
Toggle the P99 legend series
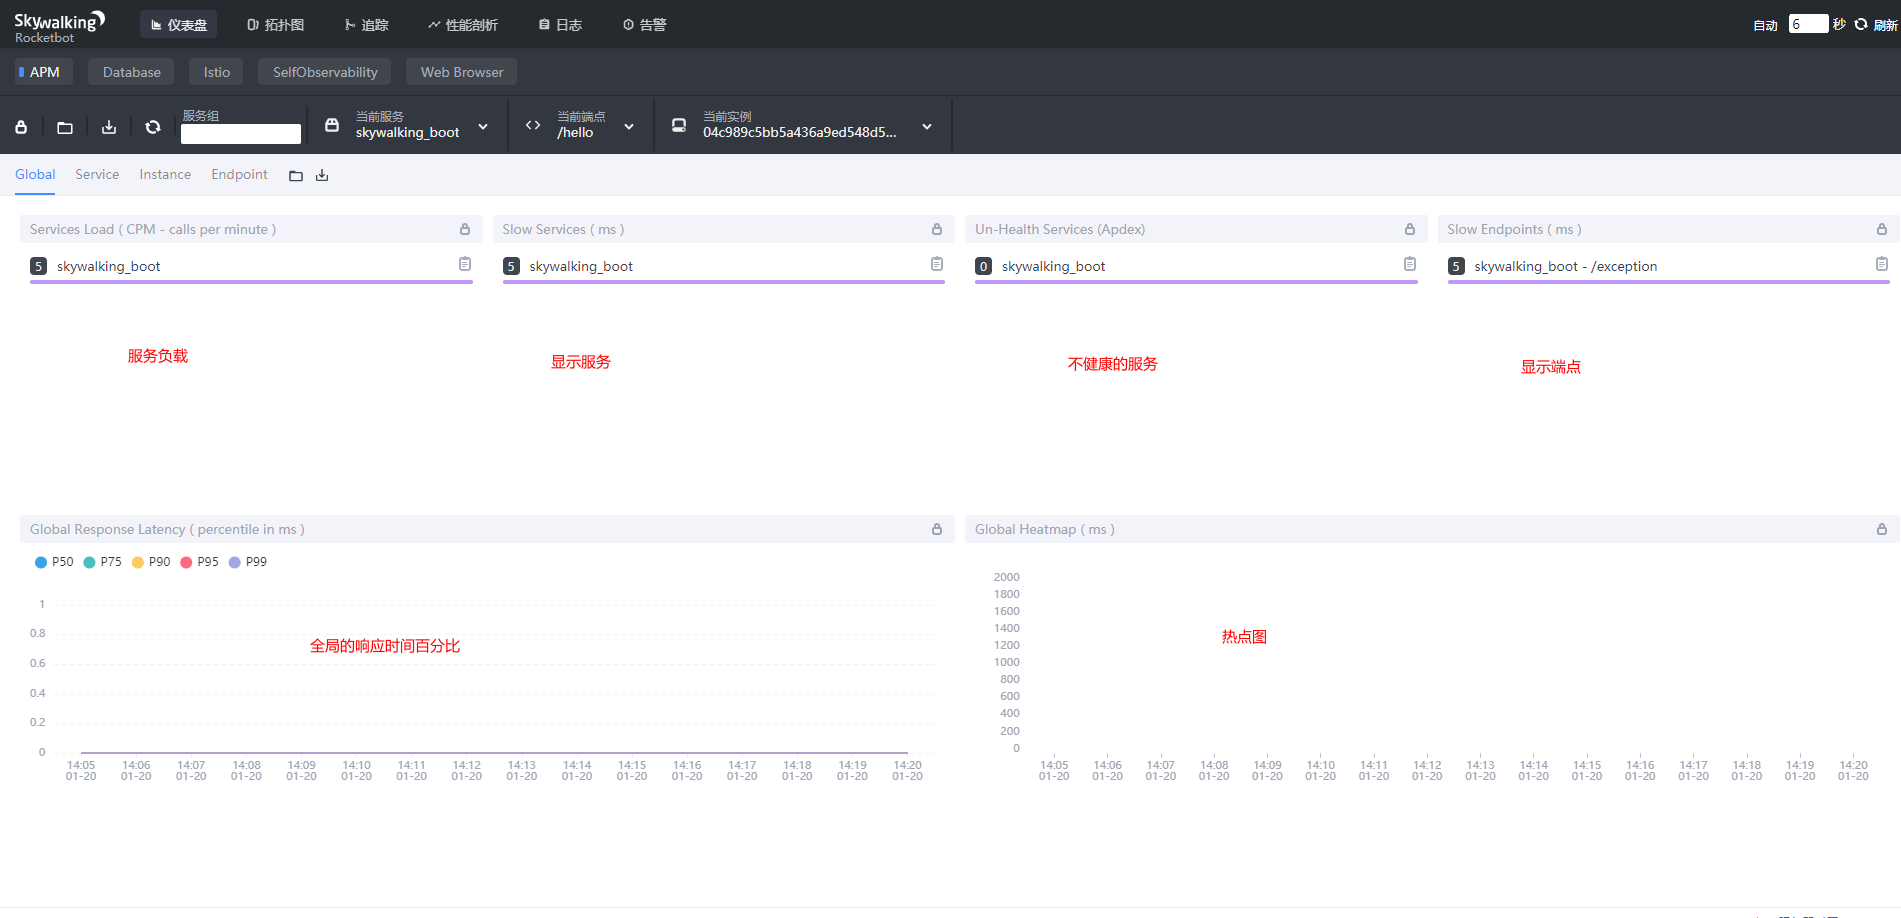click(x=248, y=562)
